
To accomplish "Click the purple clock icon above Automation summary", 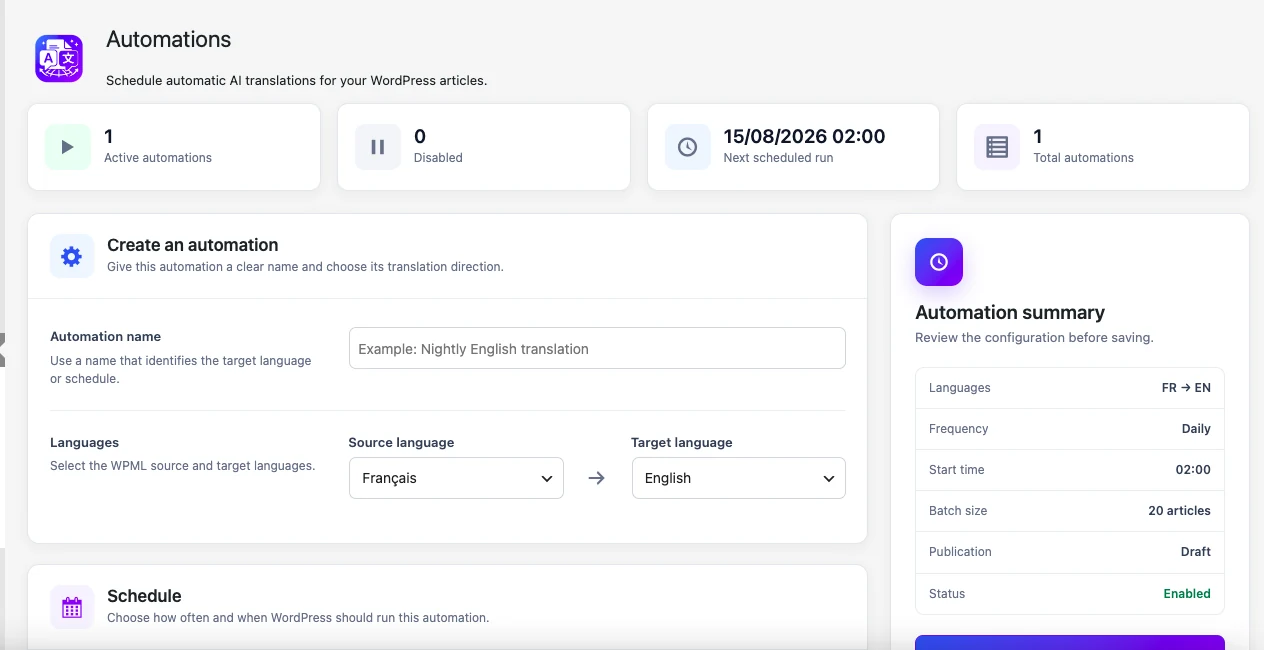I will click(939, 262).
